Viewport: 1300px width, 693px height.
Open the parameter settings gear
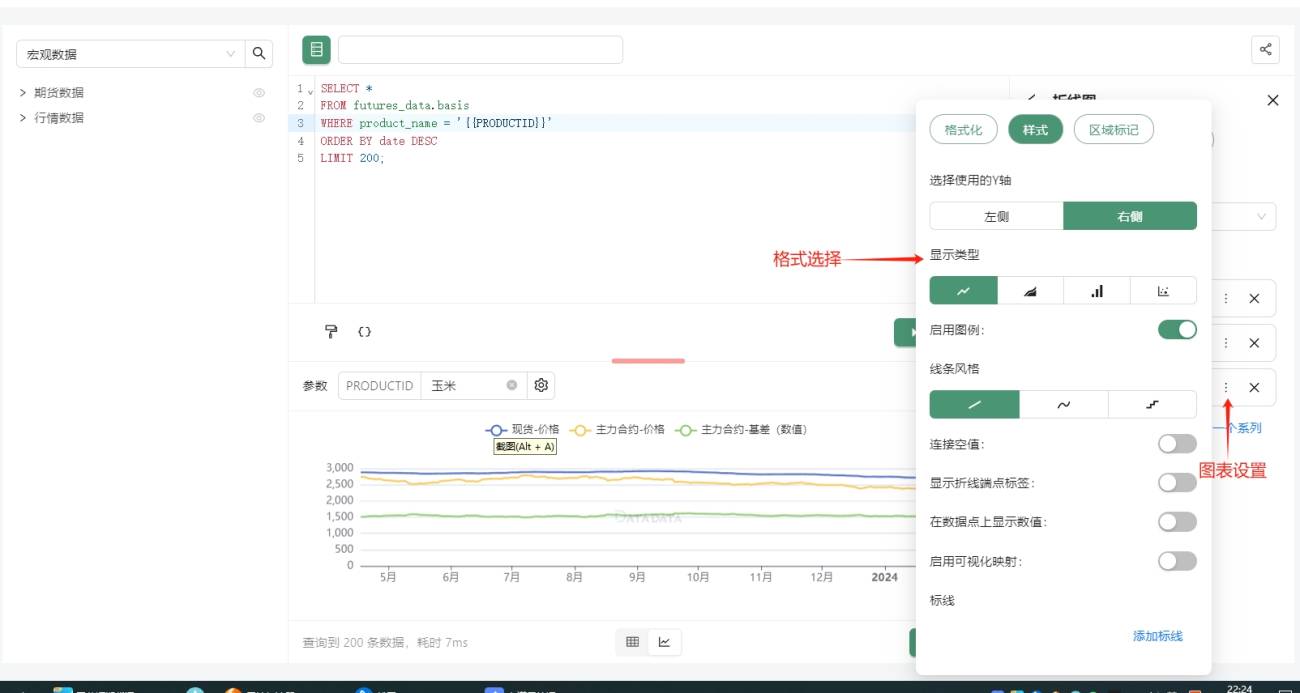(x=541, y=386)
